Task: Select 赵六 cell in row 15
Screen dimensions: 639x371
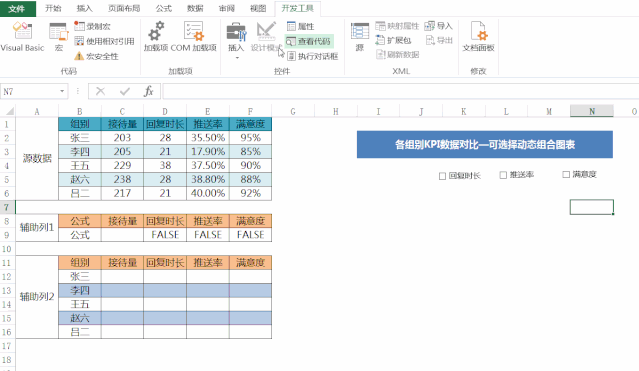Action: (79, 318)
